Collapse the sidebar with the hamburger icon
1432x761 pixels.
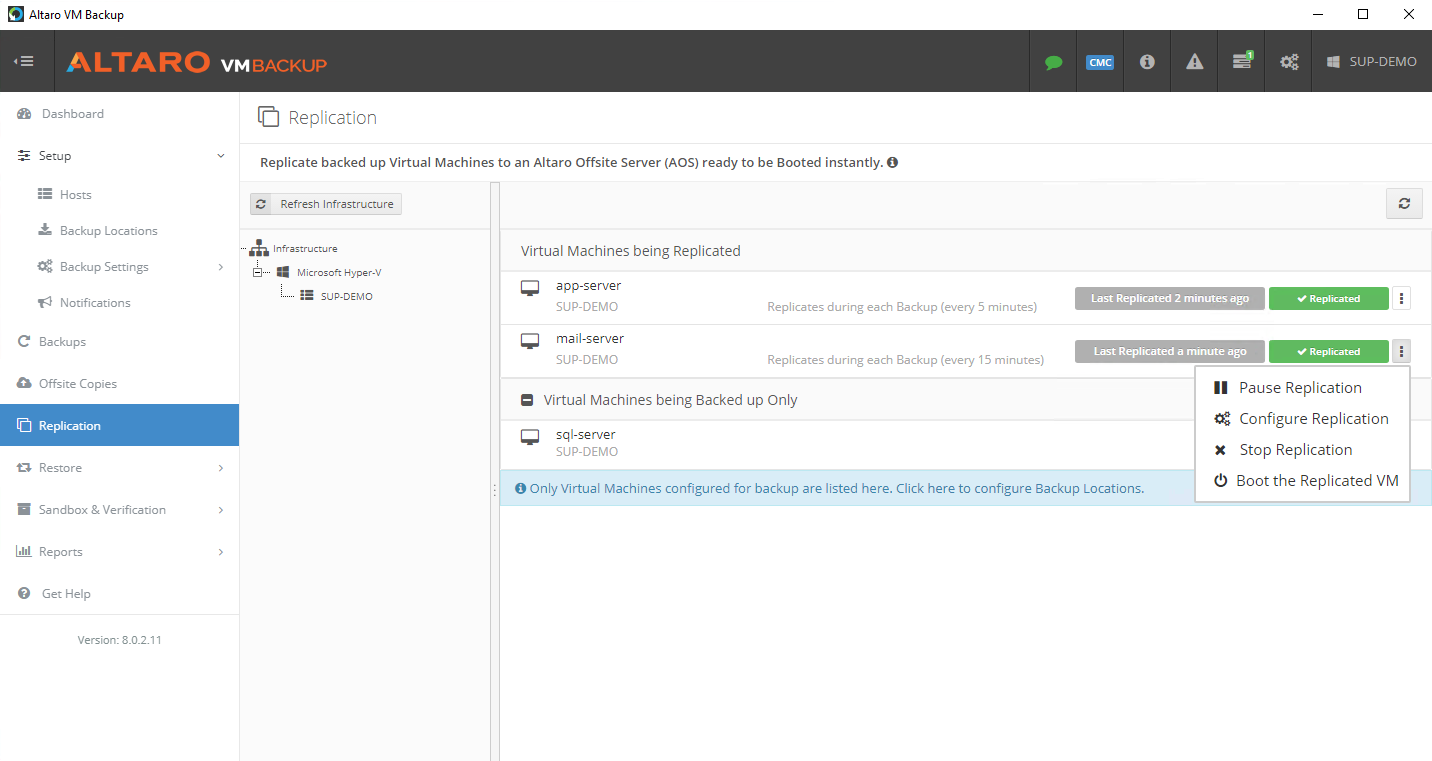(24, 61)
